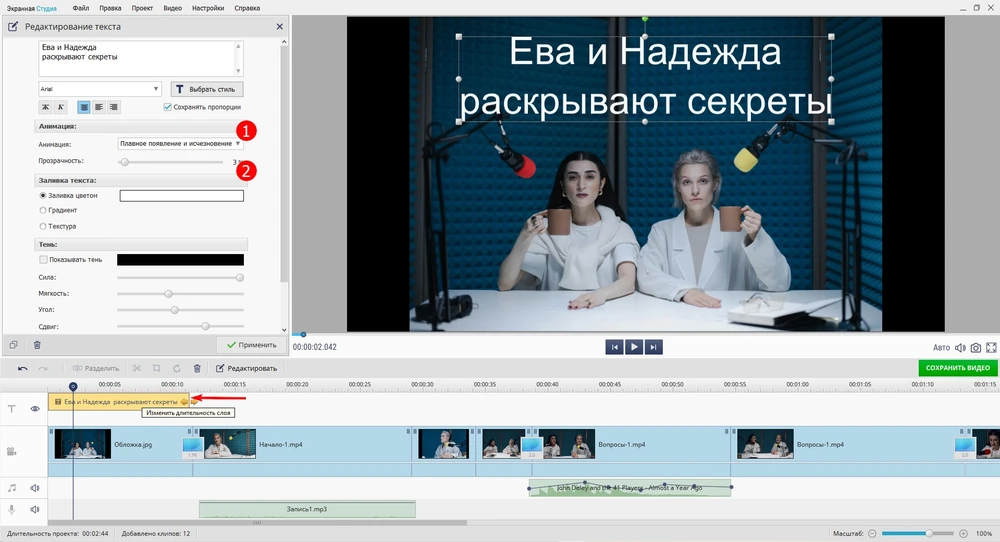
Task: Open the Arial font dropdown
Action: pos(100,89)
